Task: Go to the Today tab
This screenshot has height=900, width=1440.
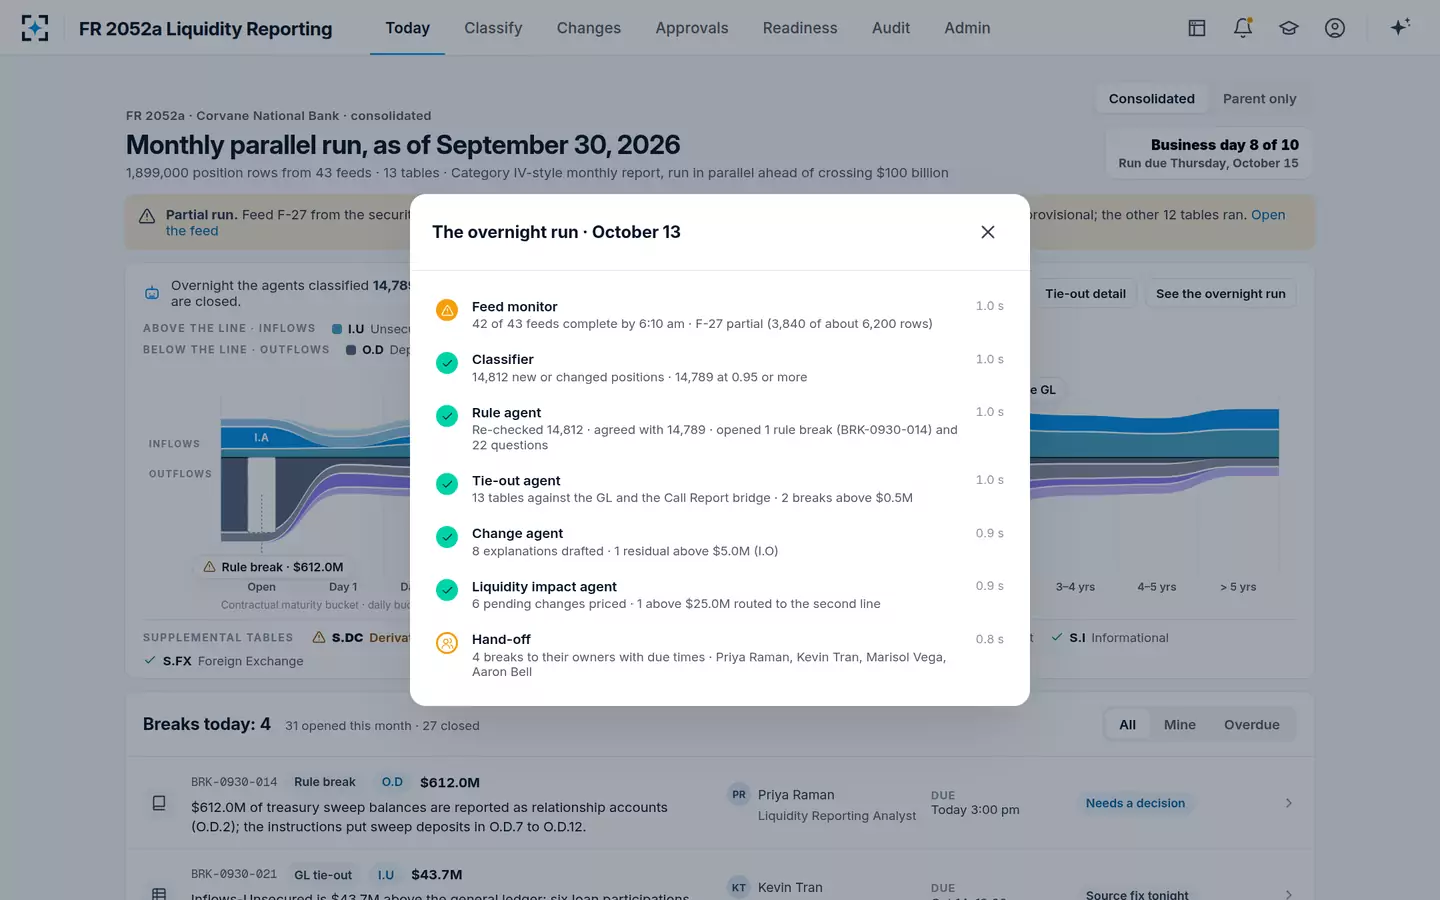Action: pos(407,28)
